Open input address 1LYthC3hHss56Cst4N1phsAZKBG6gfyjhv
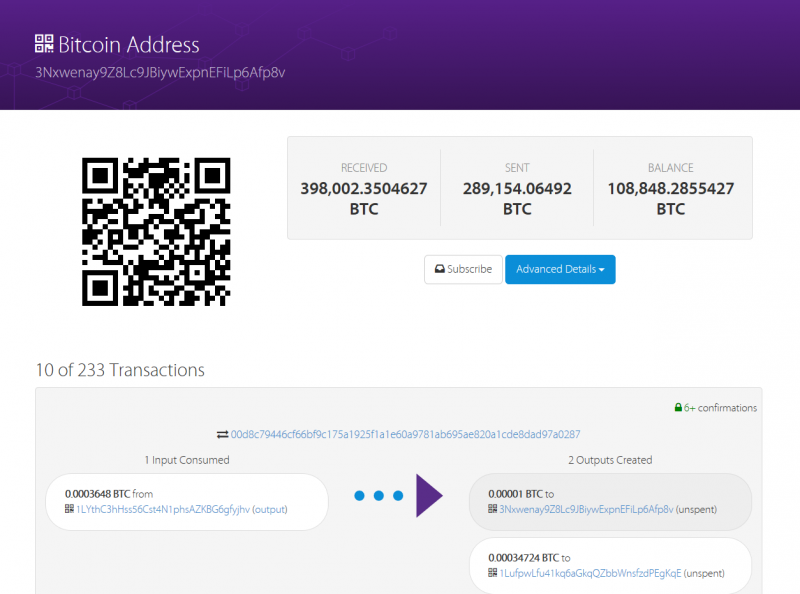800x594 pixels. [163, 509]
